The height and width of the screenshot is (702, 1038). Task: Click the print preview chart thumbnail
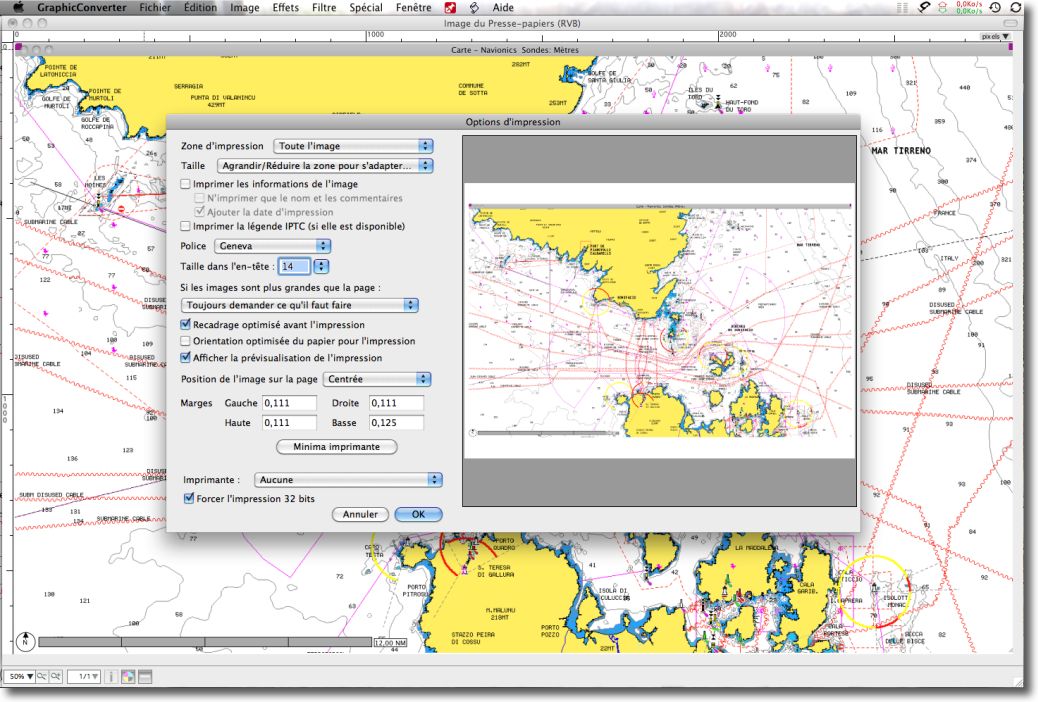[659, 321]
